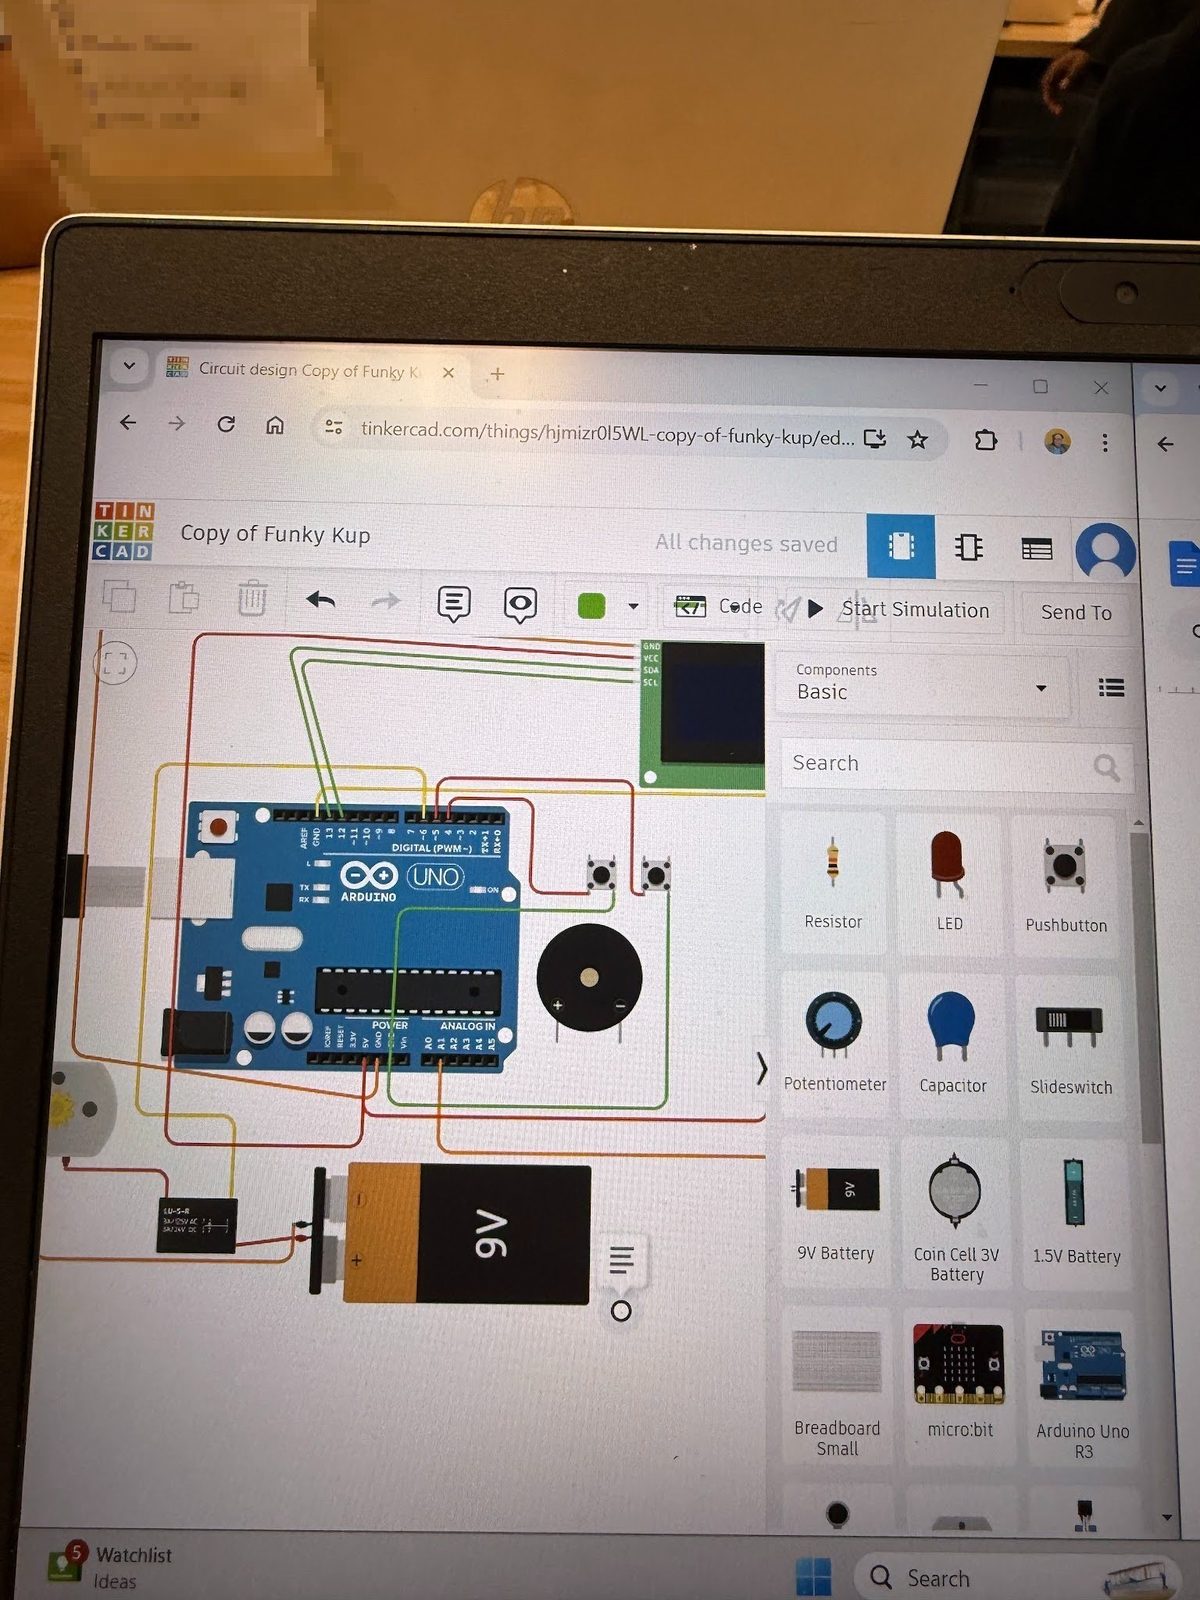Click the browser Forward arrow
This screenshot has width=1200, height=1600.
click(177, 423)
